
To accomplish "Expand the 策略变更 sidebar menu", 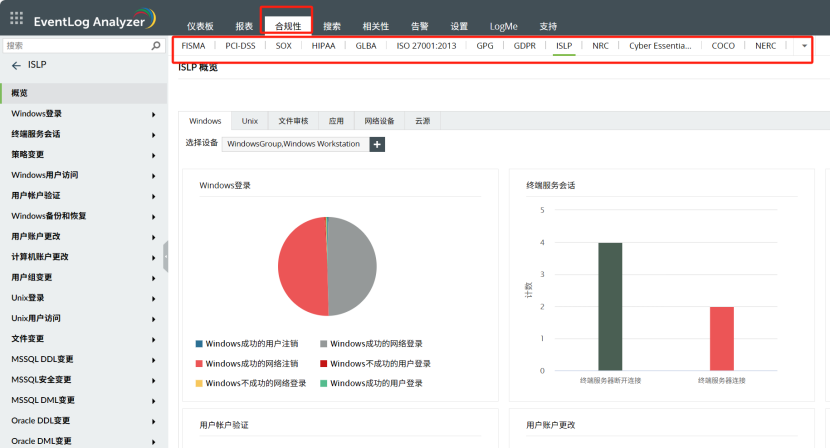I will point(153,155).
